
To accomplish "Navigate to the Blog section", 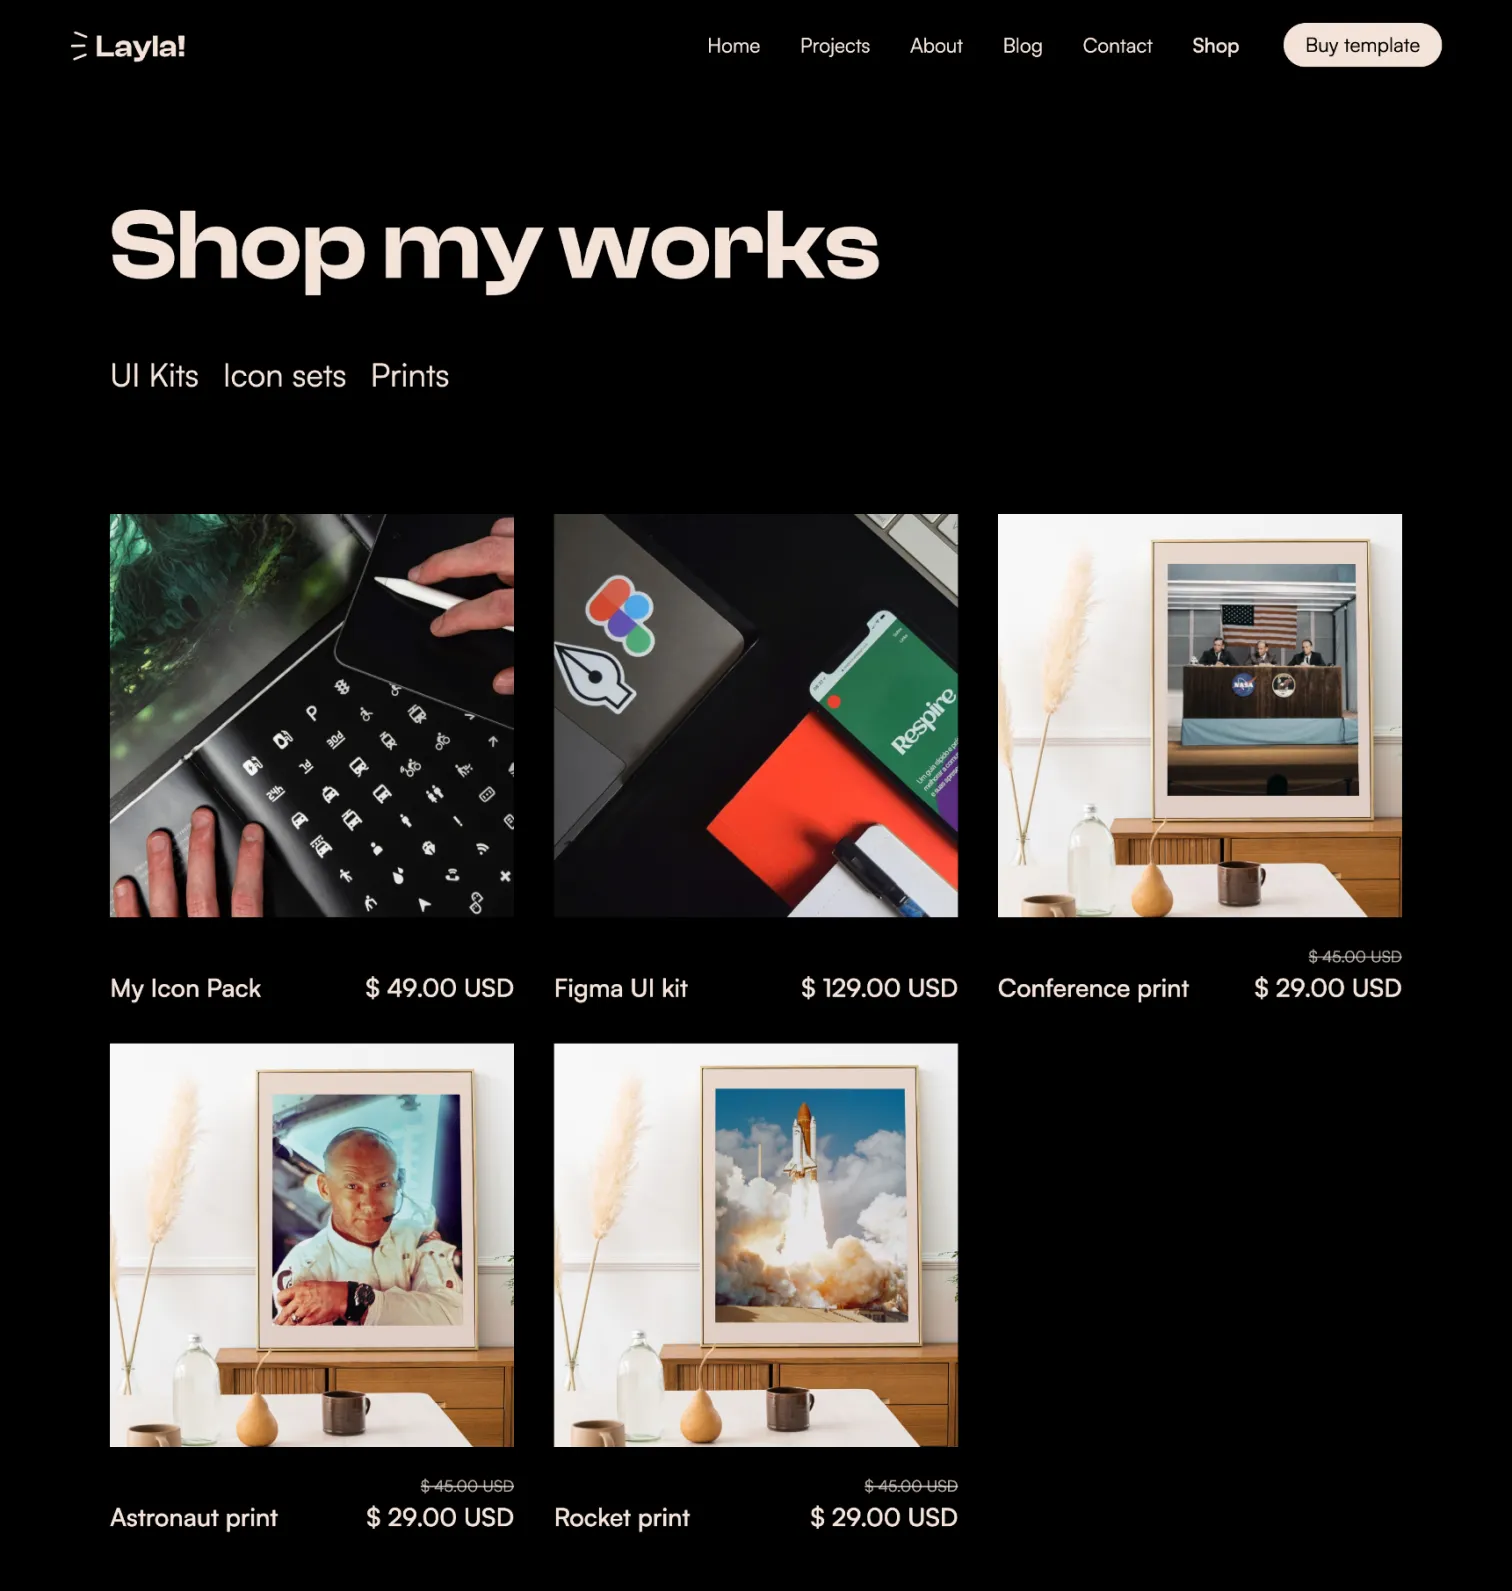I will pyautogui.click(x=1022, y=46).
